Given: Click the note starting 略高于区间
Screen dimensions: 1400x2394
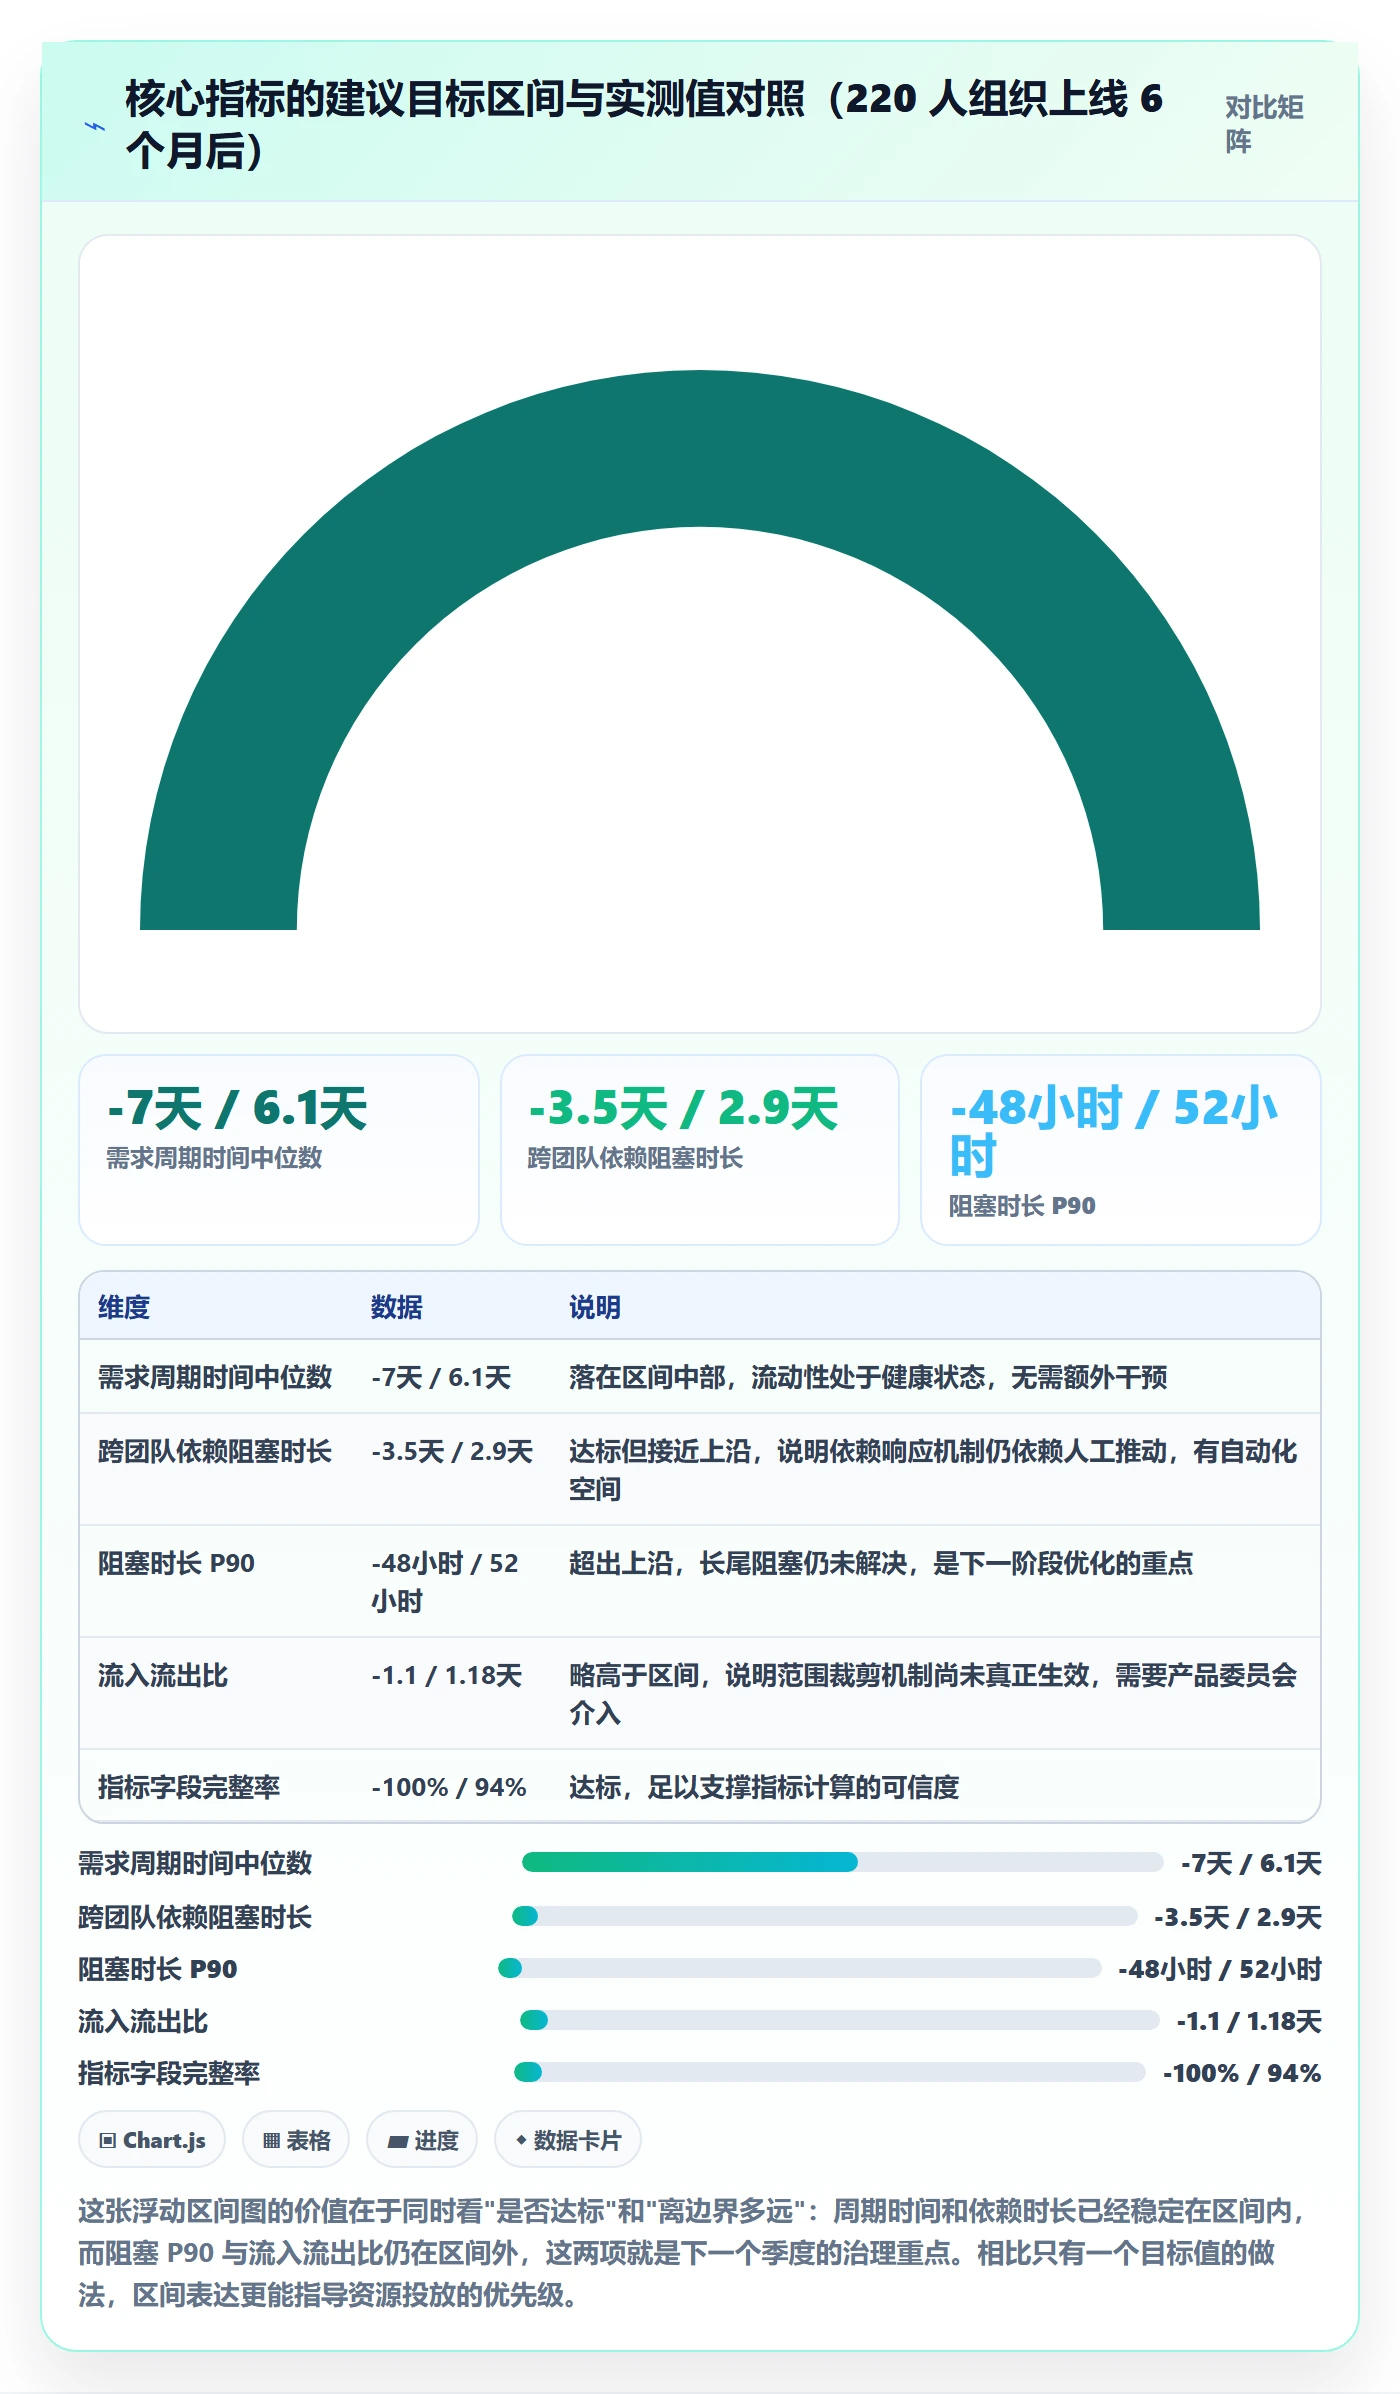Looking at the screenshot, I should pos(933,1694).
